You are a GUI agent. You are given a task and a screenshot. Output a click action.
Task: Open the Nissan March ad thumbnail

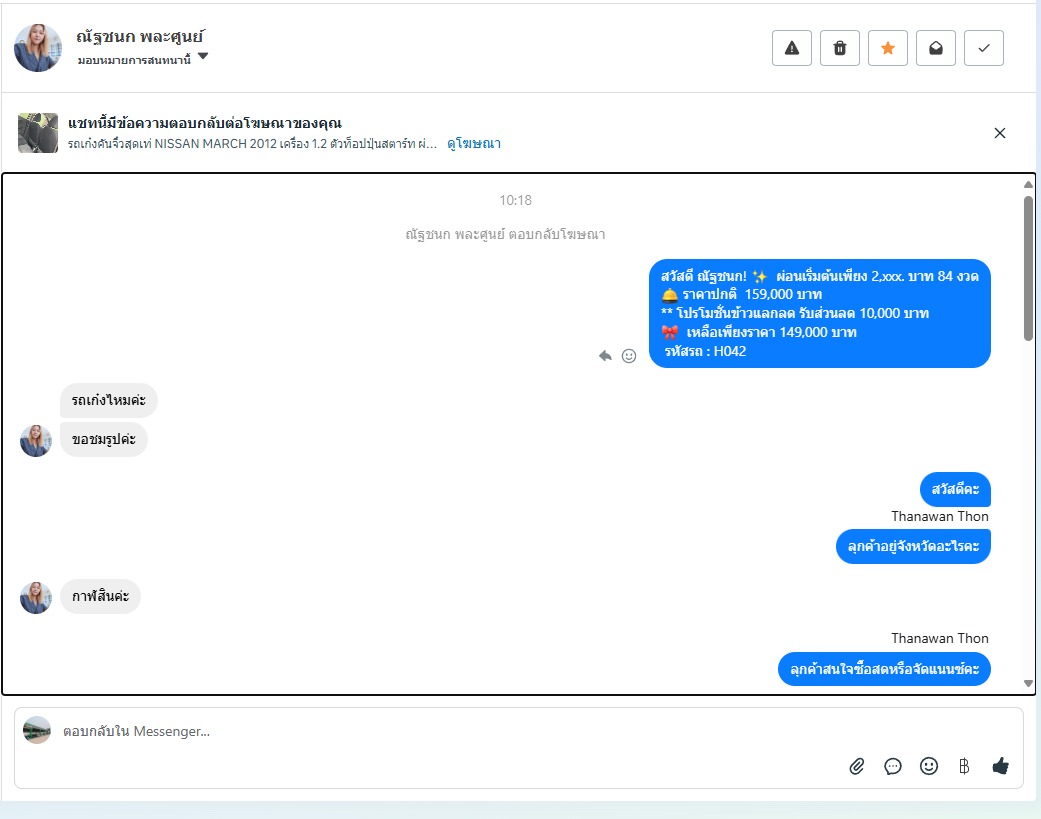(x=38, y=133)
